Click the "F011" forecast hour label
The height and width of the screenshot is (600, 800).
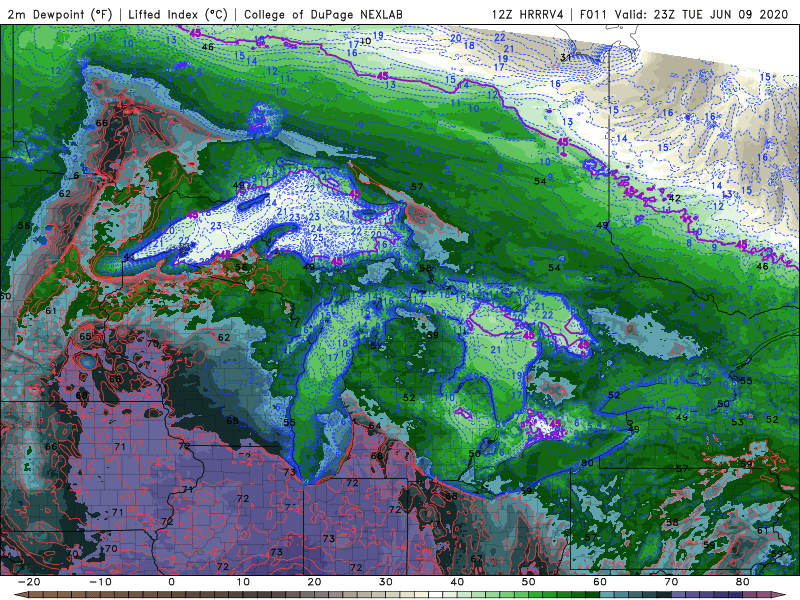click(x=594, y=15)
